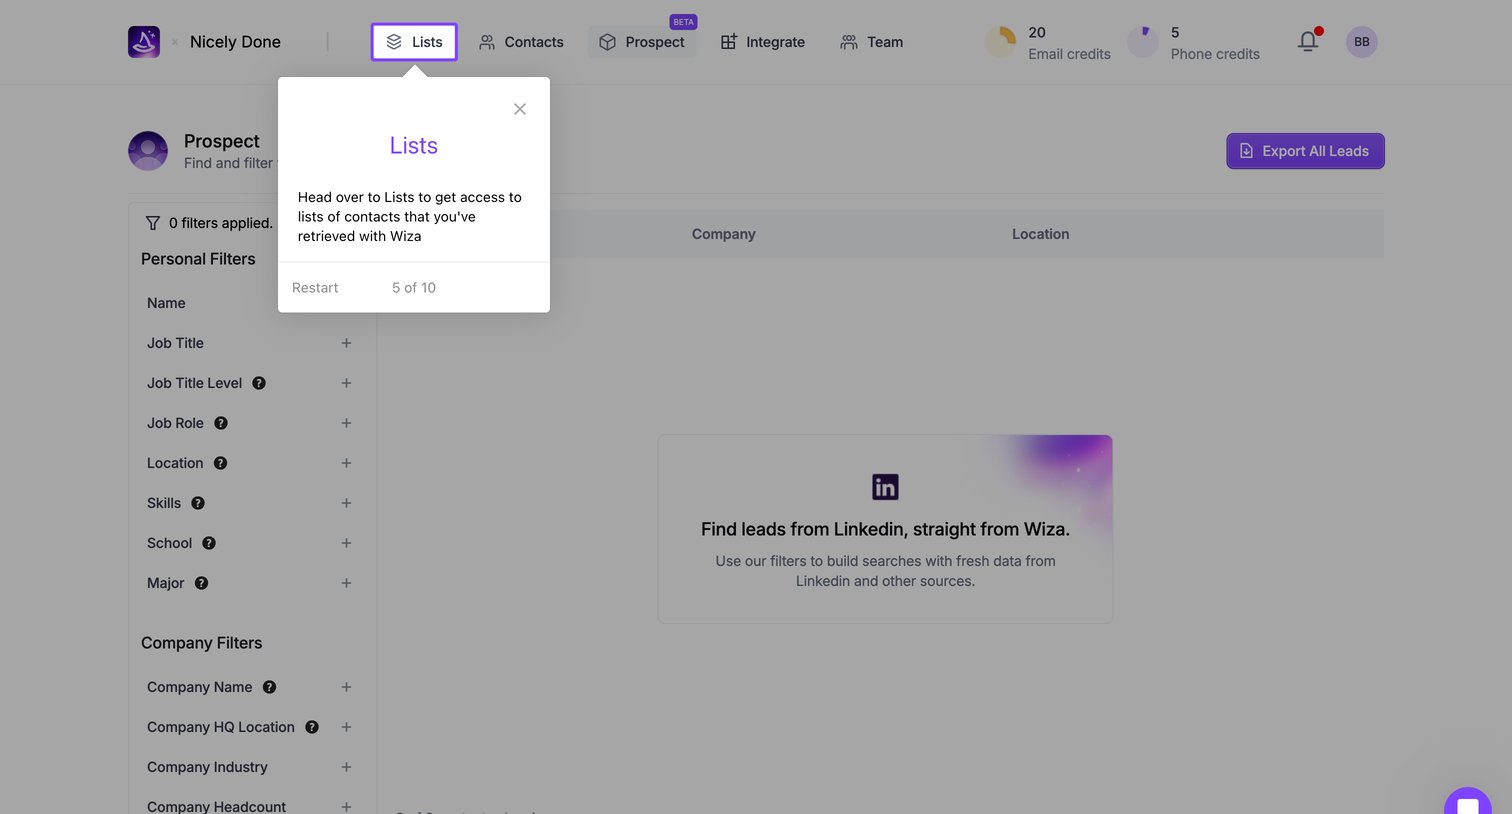Select the Name filter row

pyautogui.click(x=250, y=303)
